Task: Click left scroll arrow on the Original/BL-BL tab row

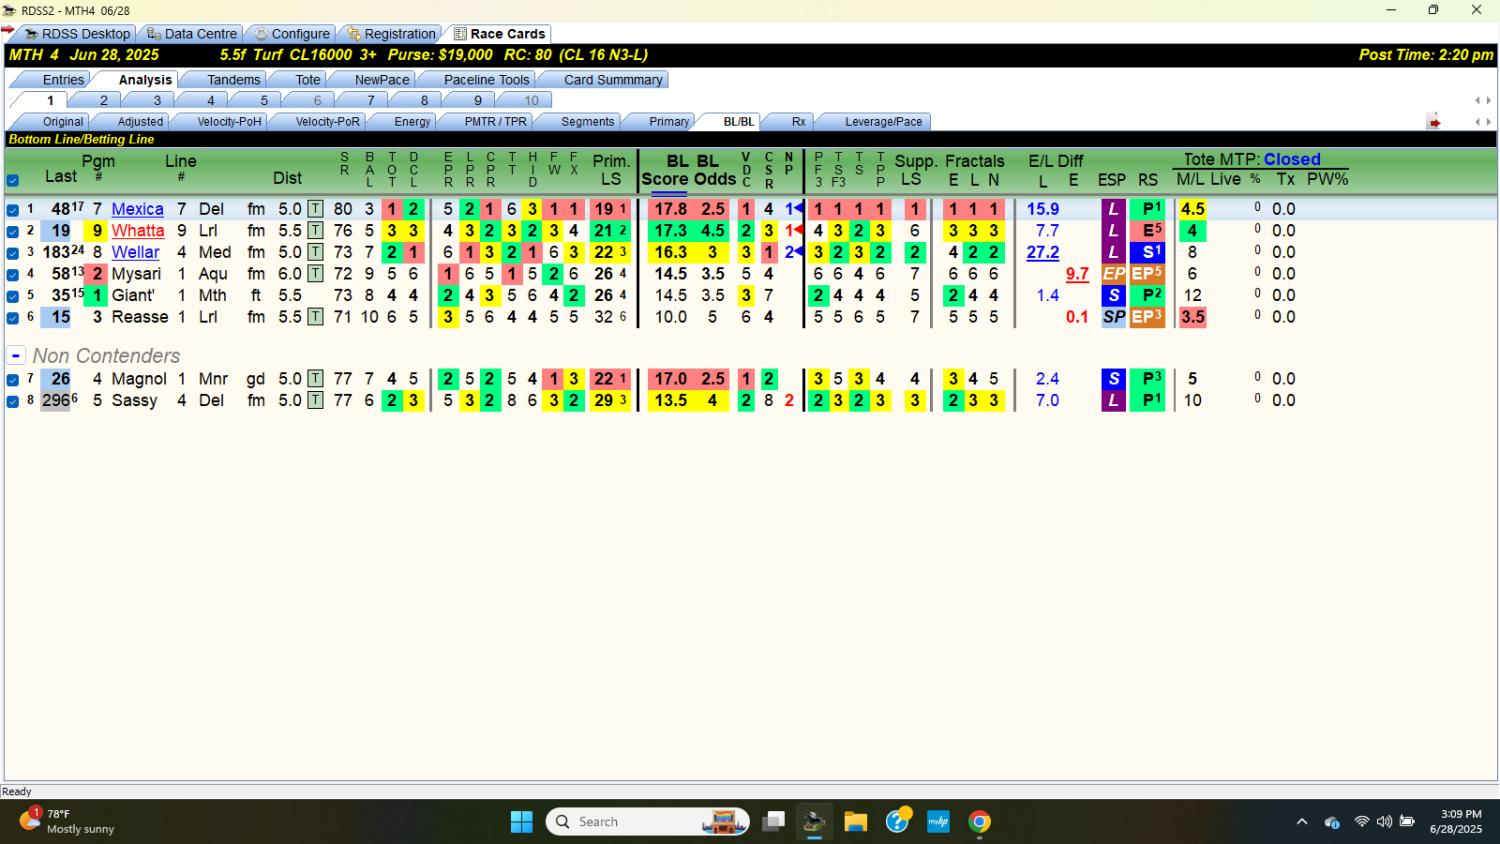Action: click(1477, 122)
